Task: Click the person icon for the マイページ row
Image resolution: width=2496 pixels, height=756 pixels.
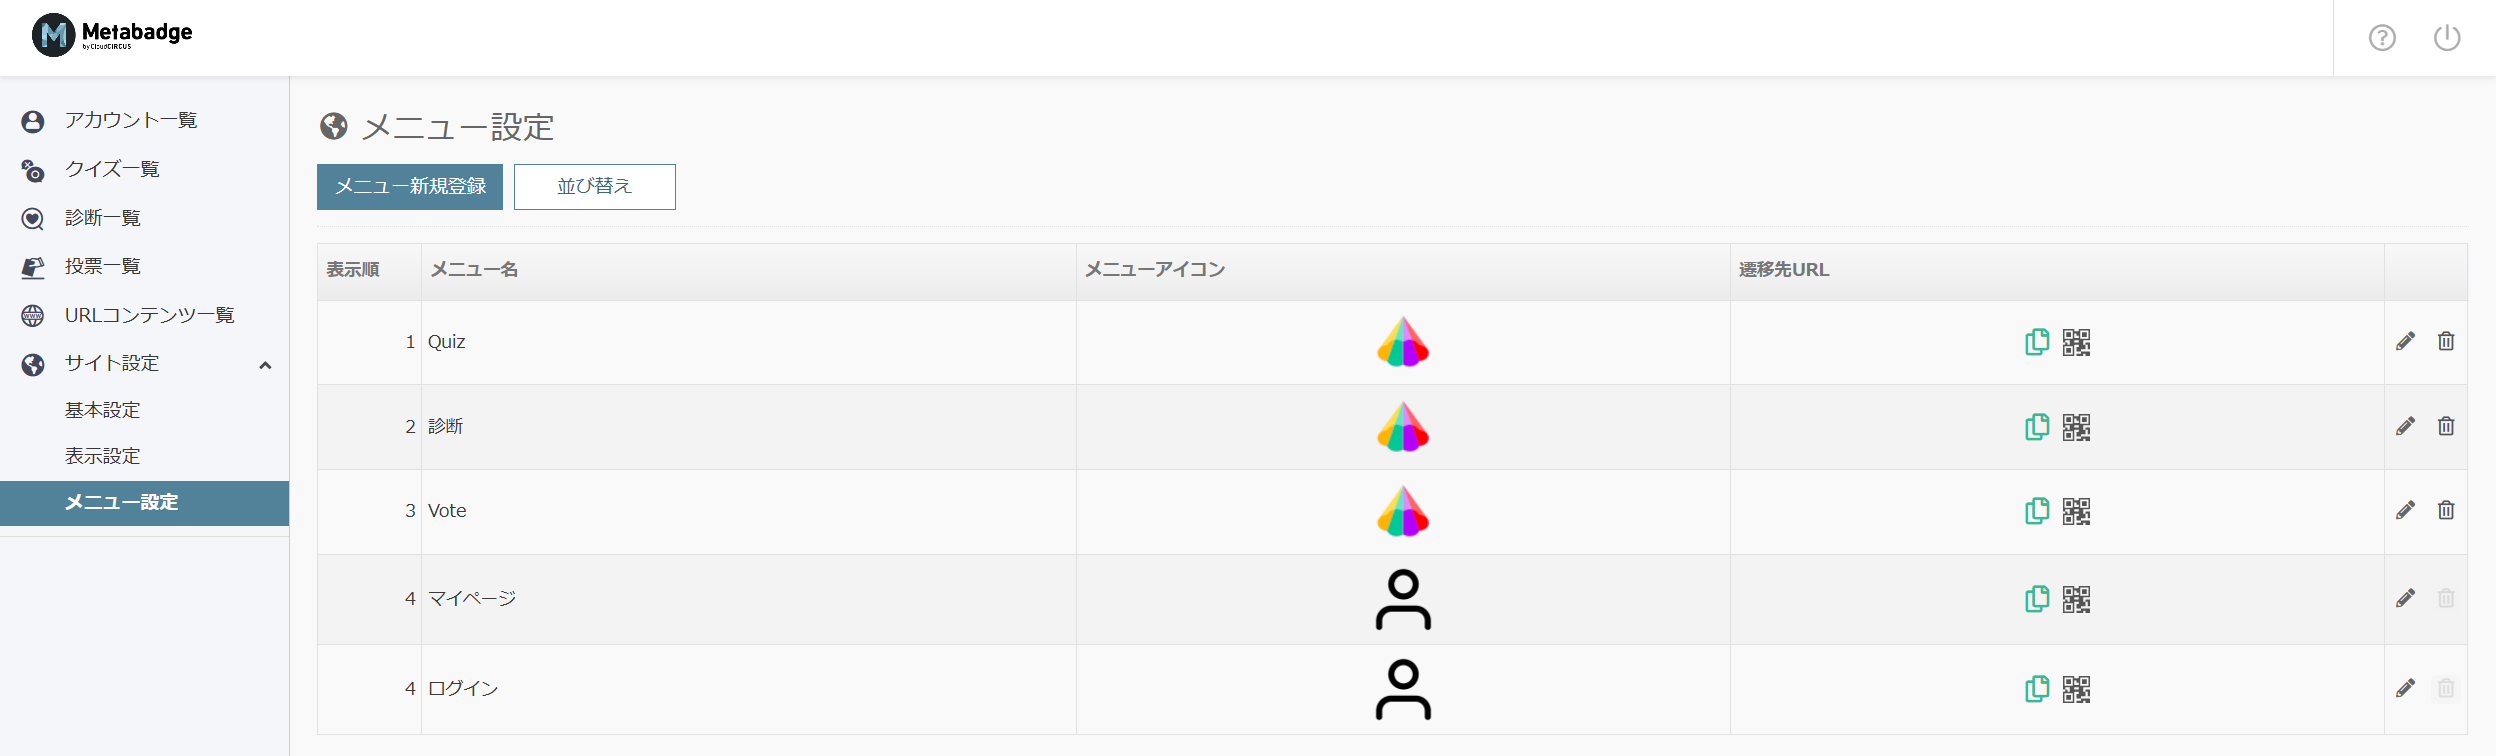Action: click(1404, 600)
